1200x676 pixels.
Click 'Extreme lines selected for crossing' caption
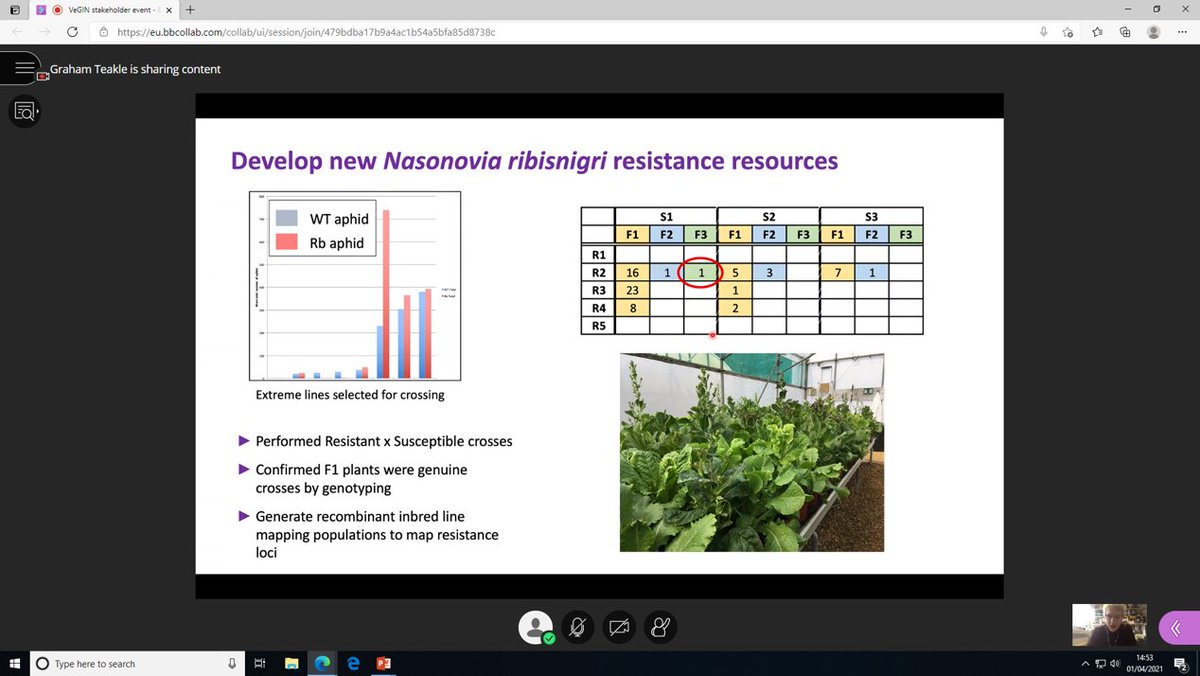click(x=349, y=395)
